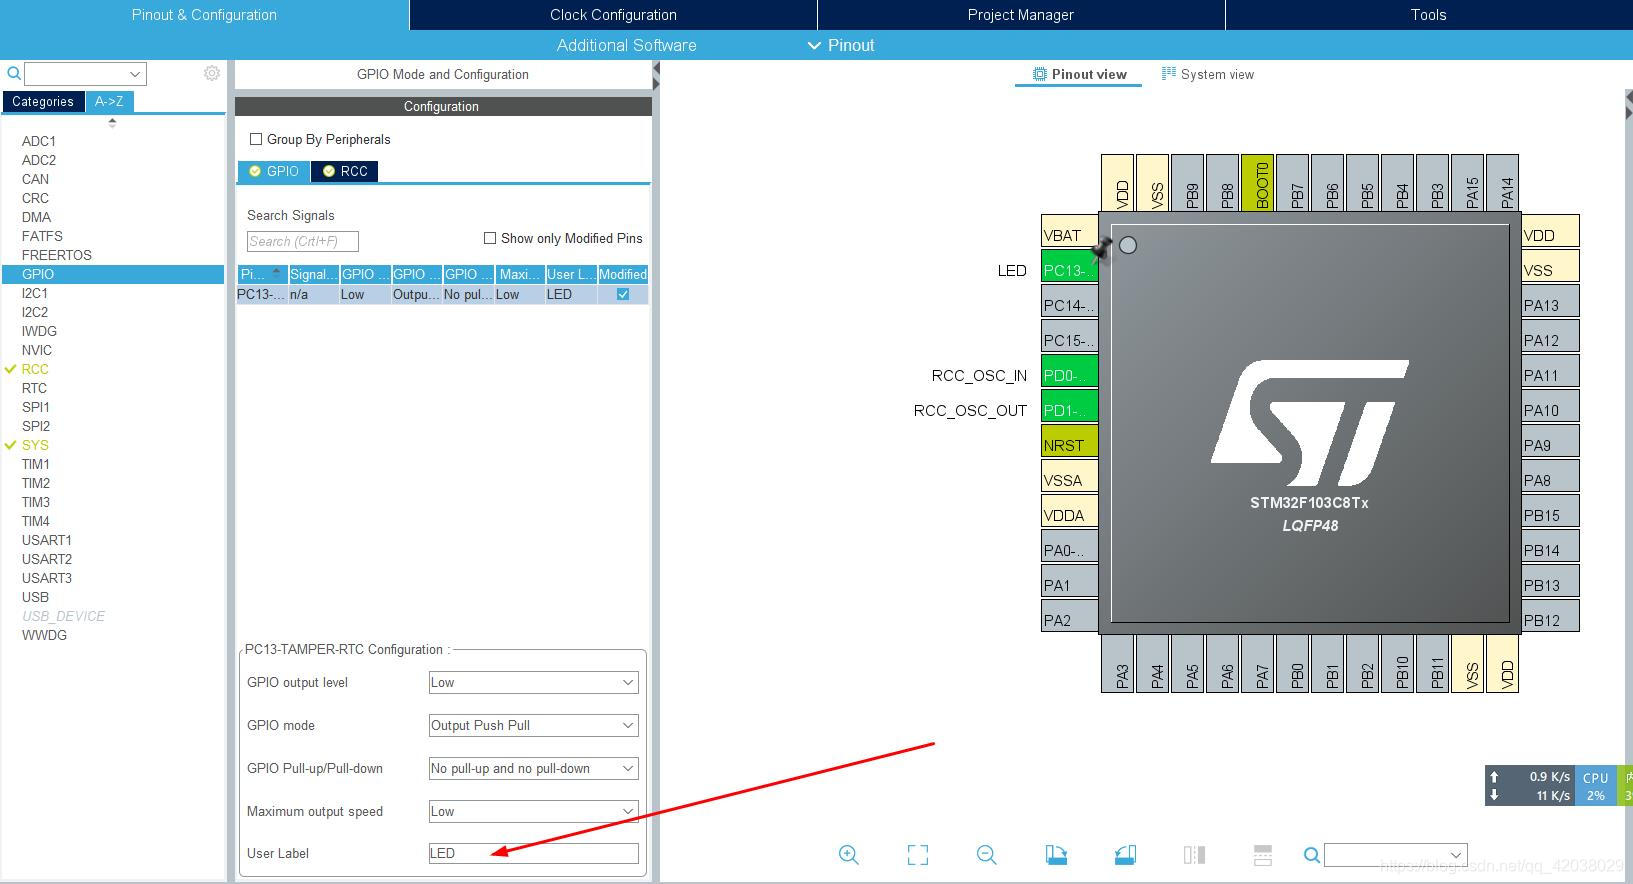The width and height of the screenshot is (1633, 884).
Task: Expand the Pinout dropdown menu
Action: pyautogui.click(x=841, y=45)
